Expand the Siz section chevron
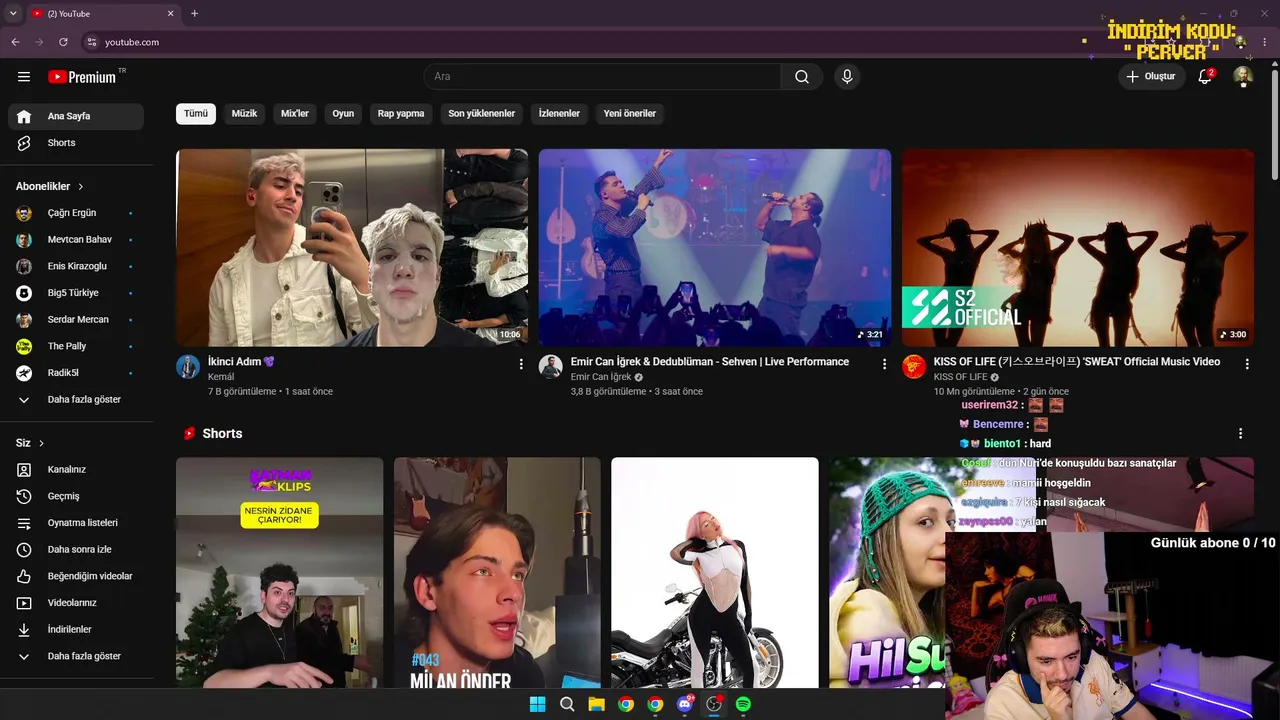This screenshot has width=1280, height=720. tap(41, 443)
